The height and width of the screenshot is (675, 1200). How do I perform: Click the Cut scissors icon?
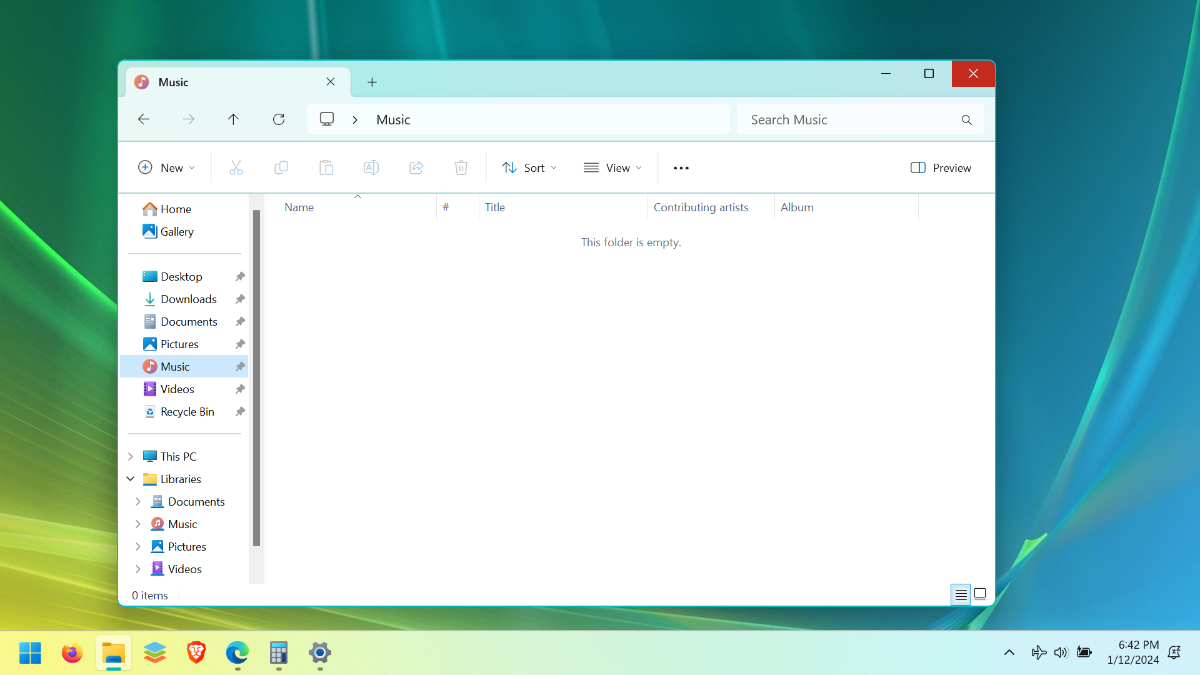tap(236, 168)
